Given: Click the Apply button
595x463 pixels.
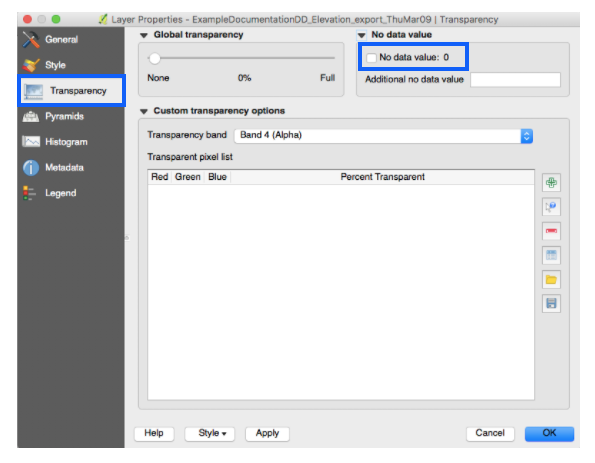Looking at the screenshot, I should (267, 433).
